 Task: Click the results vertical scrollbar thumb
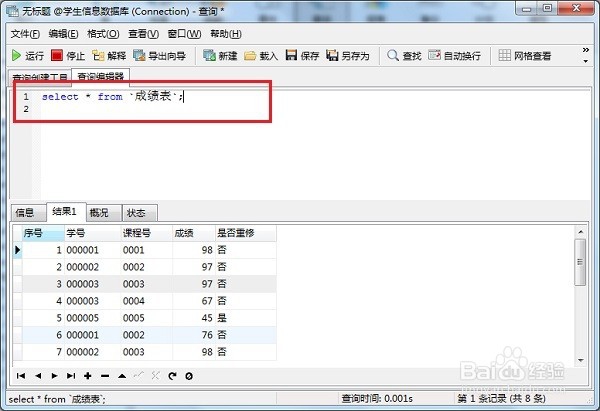tap(580, 262)
